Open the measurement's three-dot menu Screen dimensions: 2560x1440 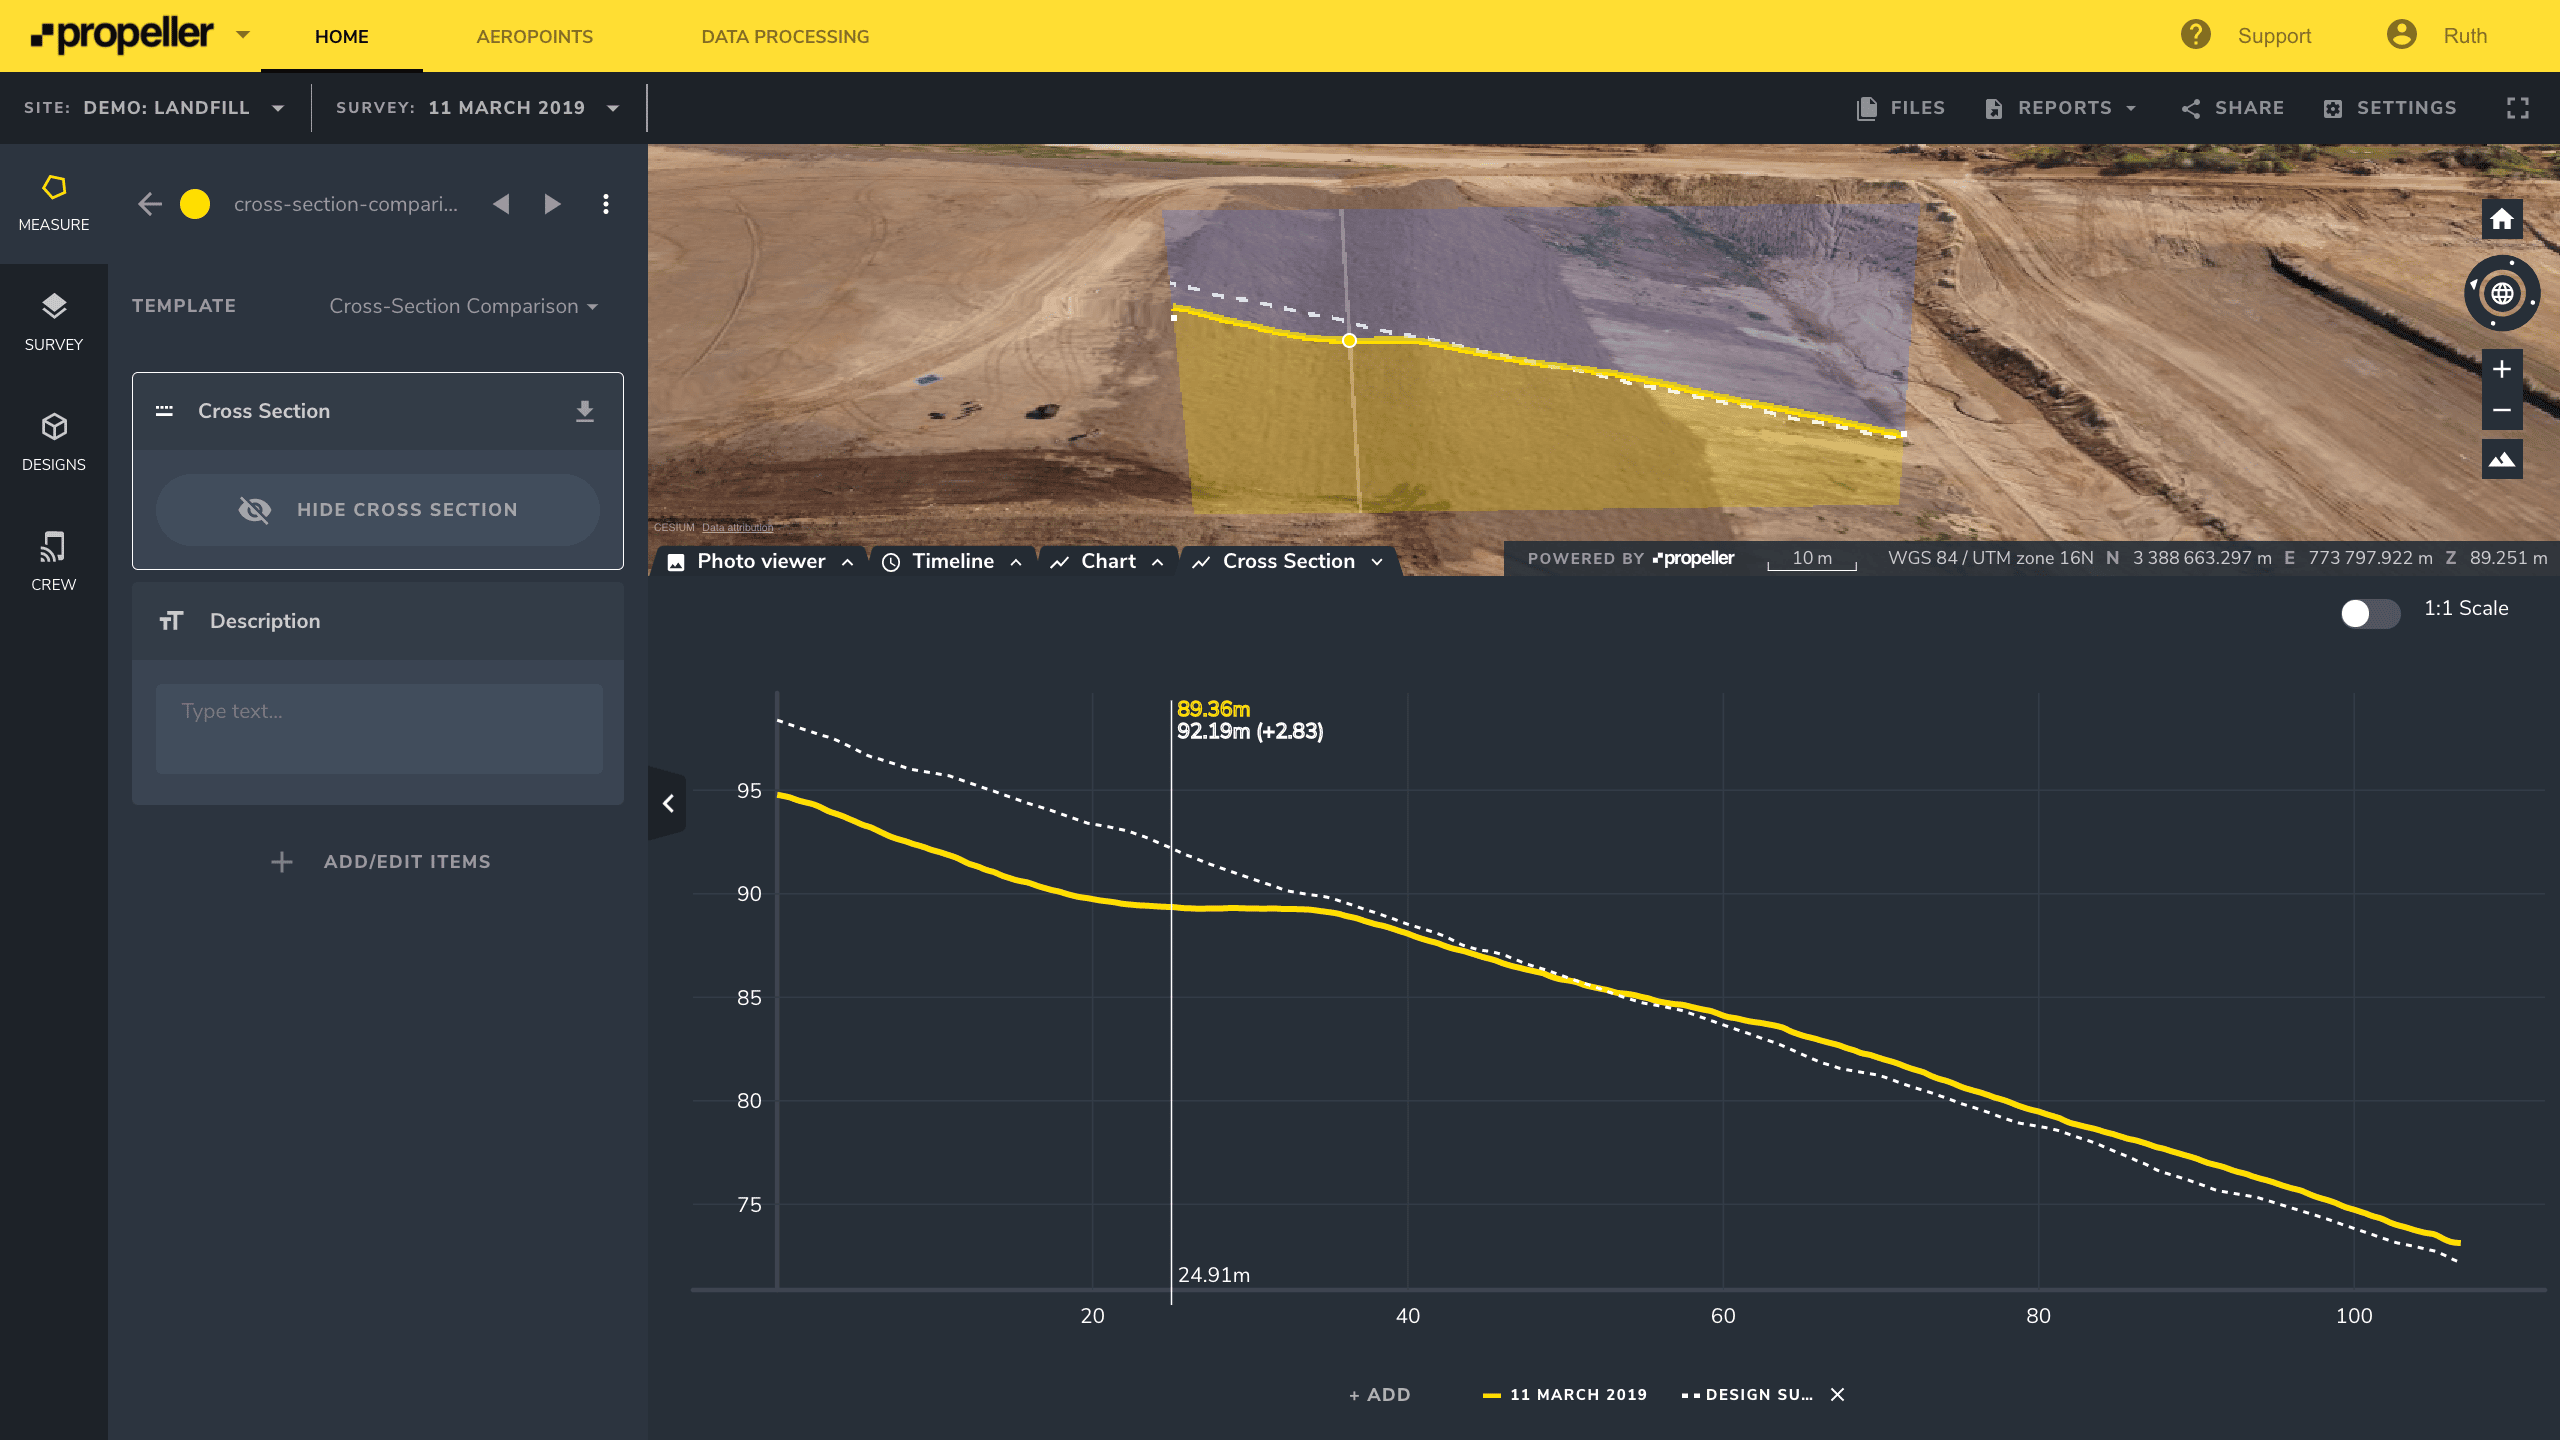click(x=606, y=204)
